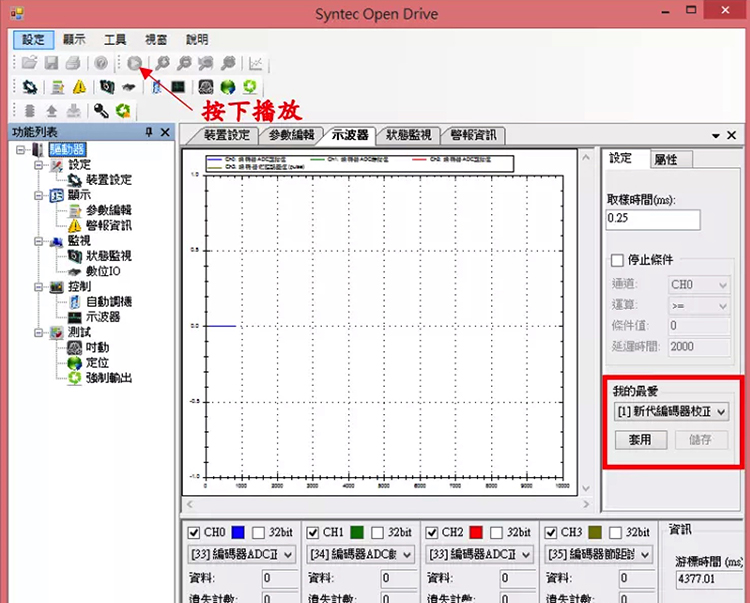Enable 32bit for CH2

coord(496,533)
